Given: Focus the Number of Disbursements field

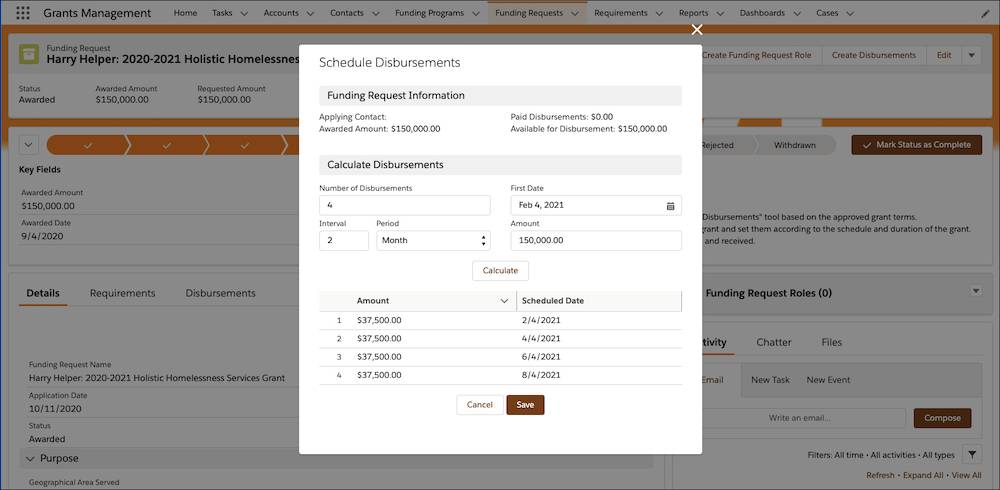Looking at the screenshot, I should [404, 205].
